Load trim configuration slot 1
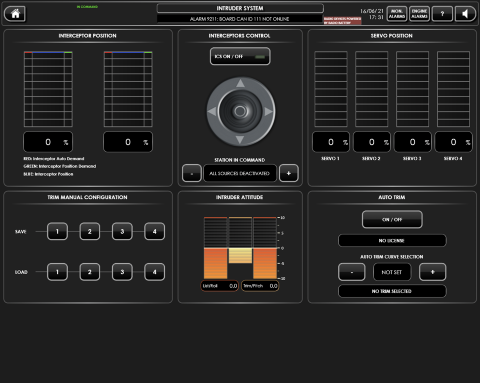 57,272
